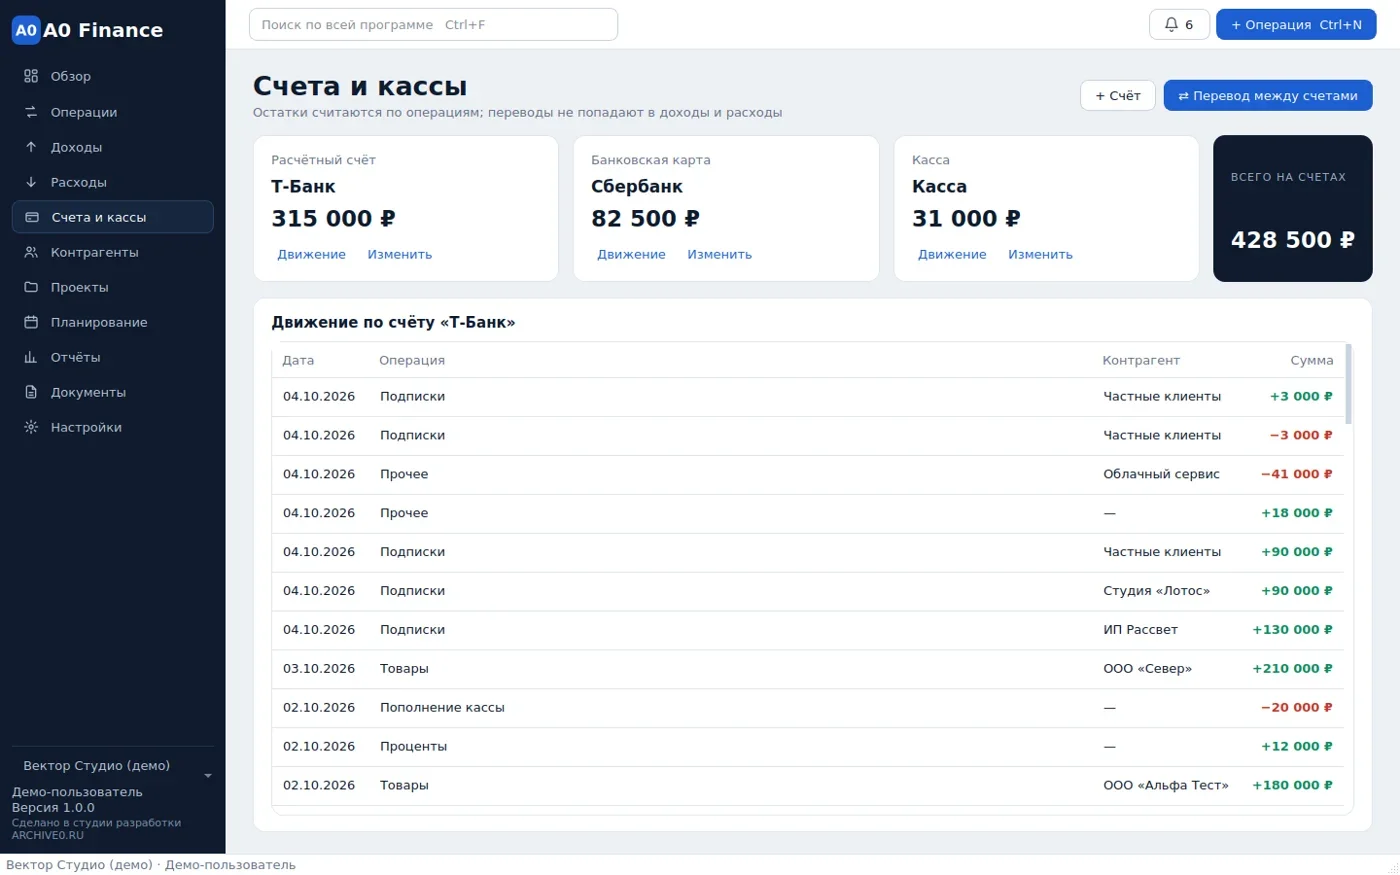Click the Проекты folder icon
Viewport: 1400px width, 875px height.
point(31,287)
